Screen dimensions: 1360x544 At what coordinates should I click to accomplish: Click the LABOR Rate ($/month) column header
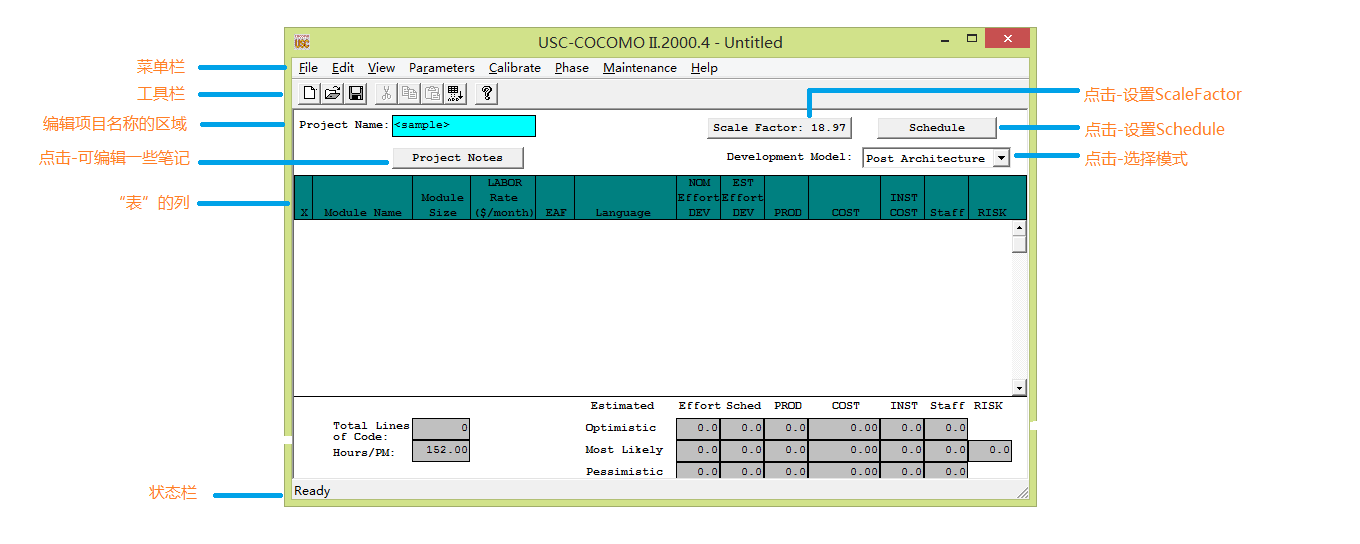tap(504, 198)
